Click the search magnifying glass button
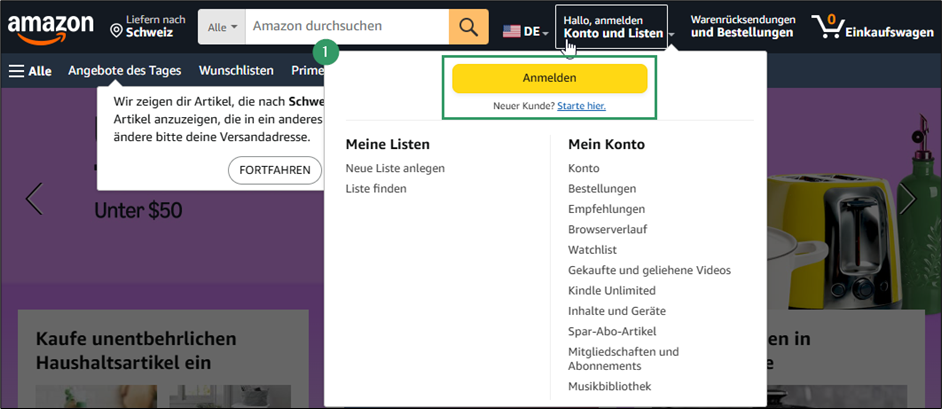This screenshot has height=409, width=942. click(469, 27)
